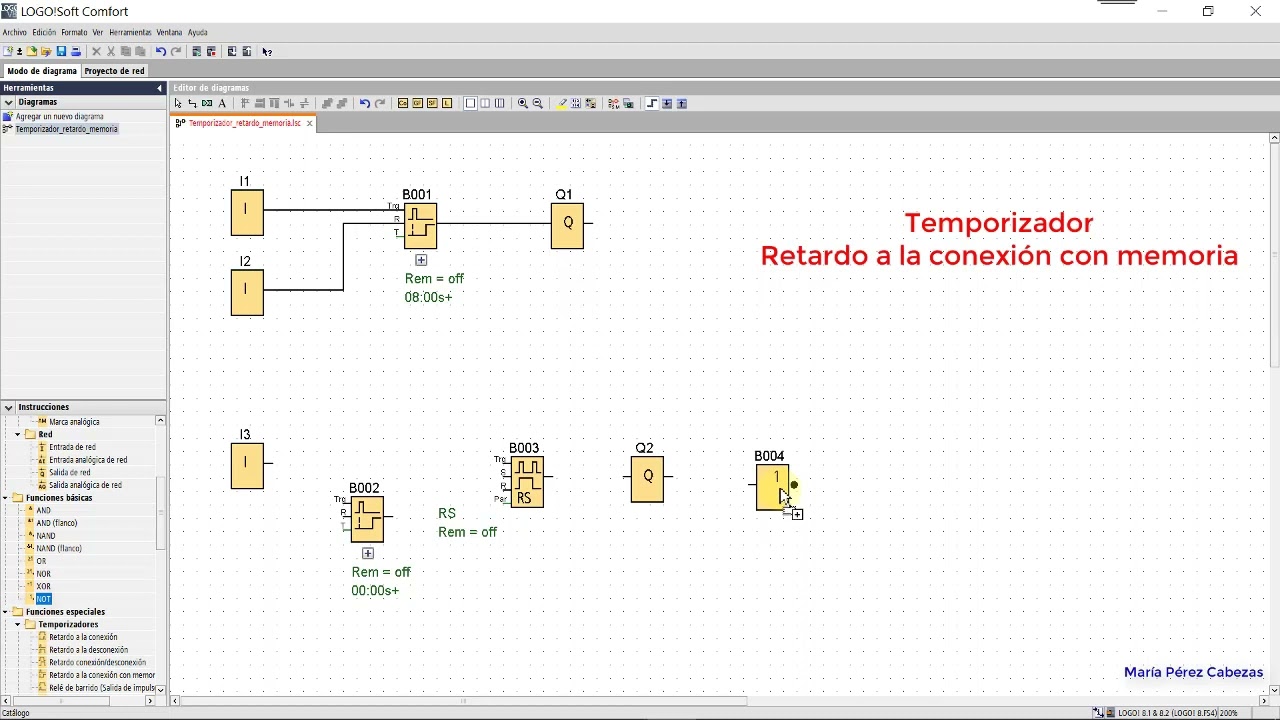
Task: Split view into three windows
Action: tap(499, 103)
